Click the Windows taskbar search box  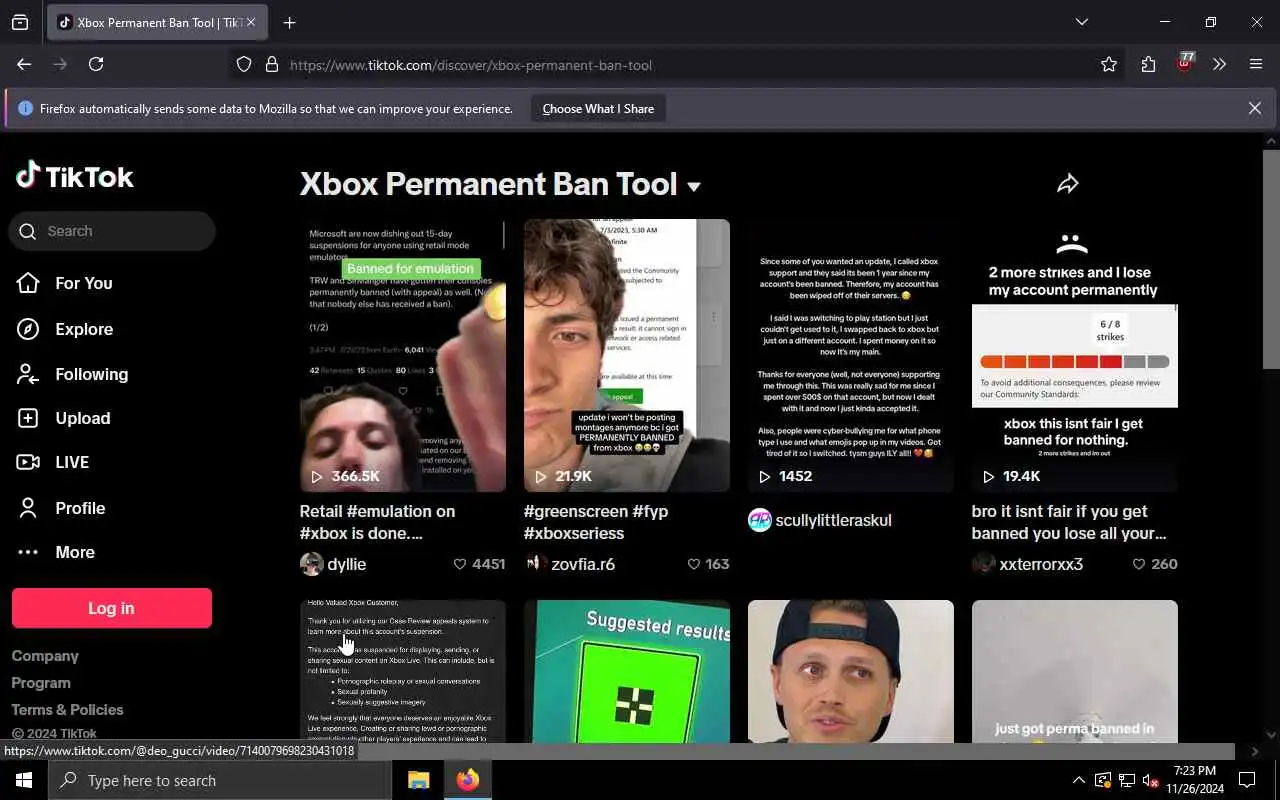click(220, 780)
